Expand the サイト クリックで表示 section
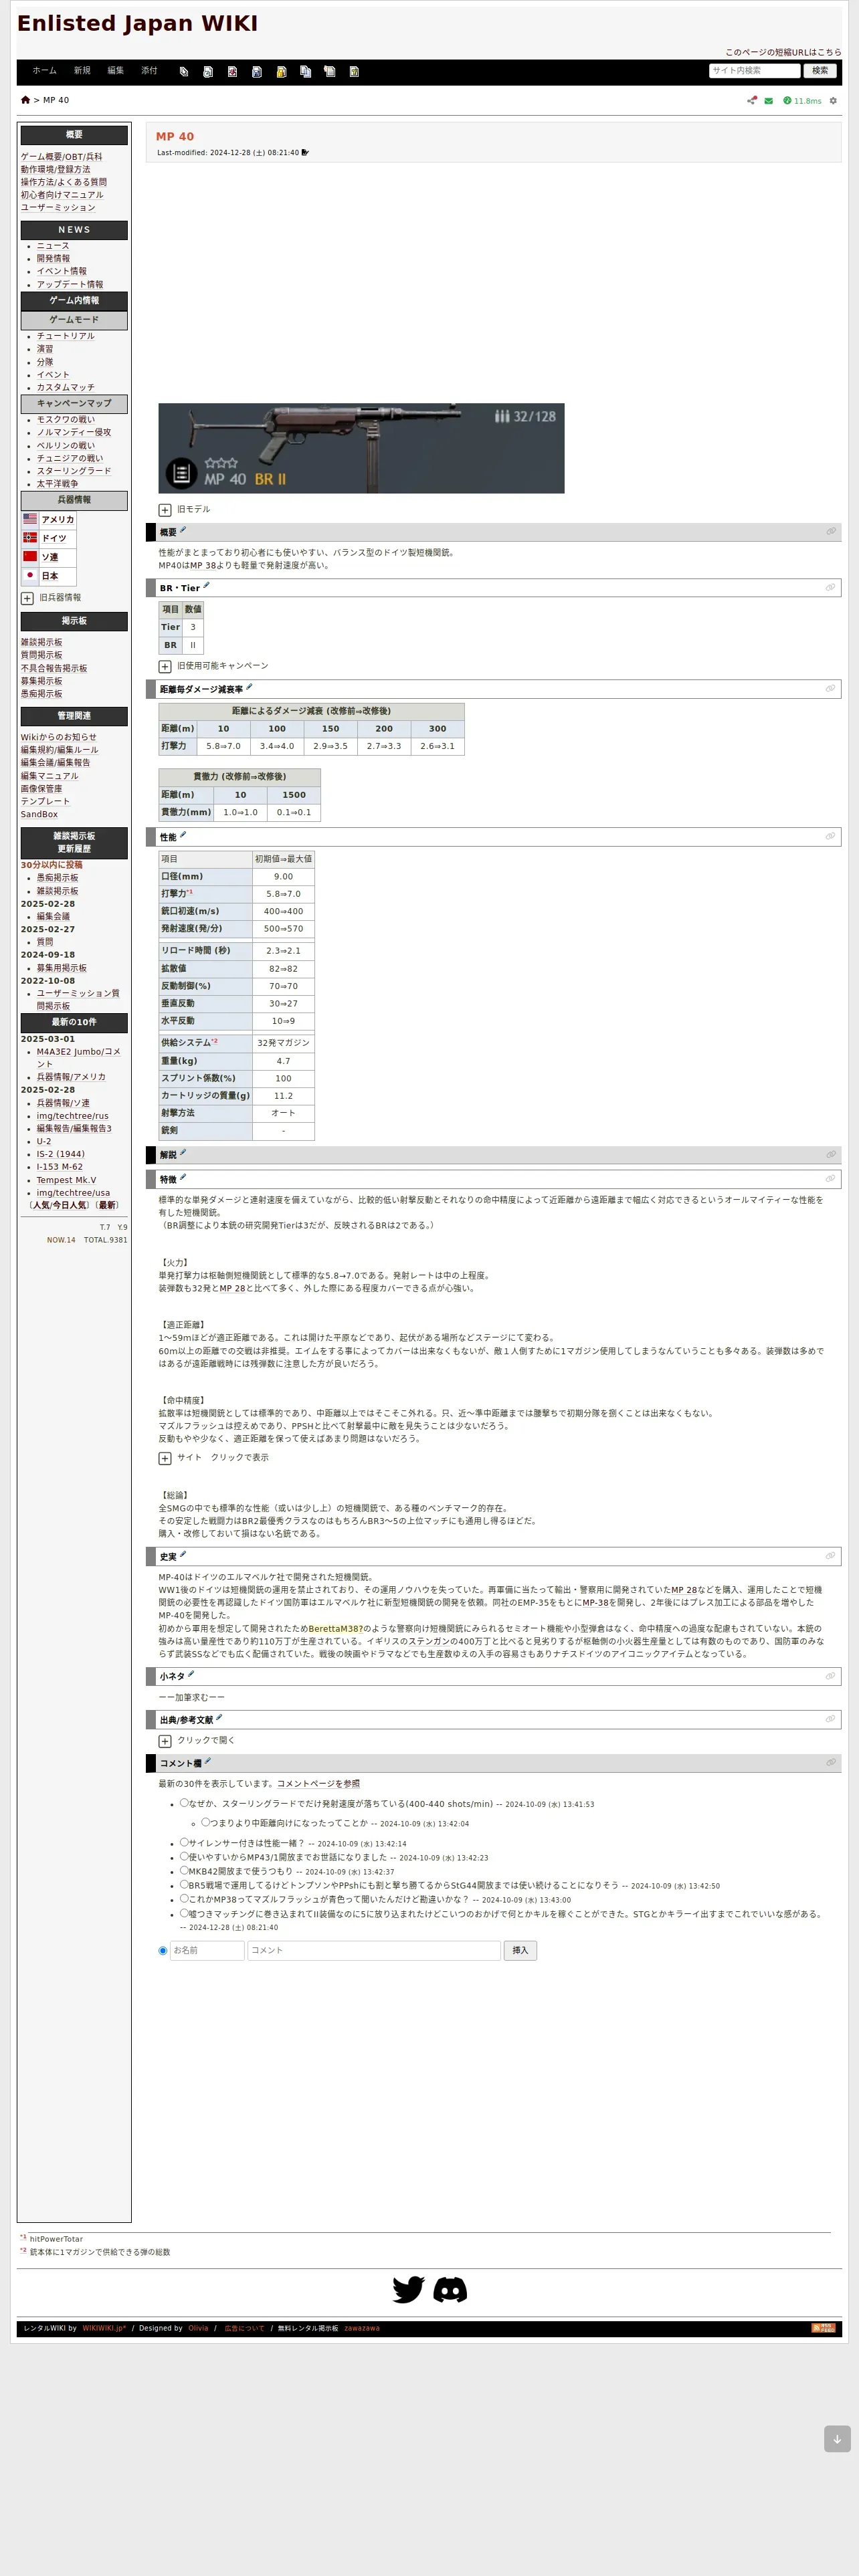 [165, 1458]
